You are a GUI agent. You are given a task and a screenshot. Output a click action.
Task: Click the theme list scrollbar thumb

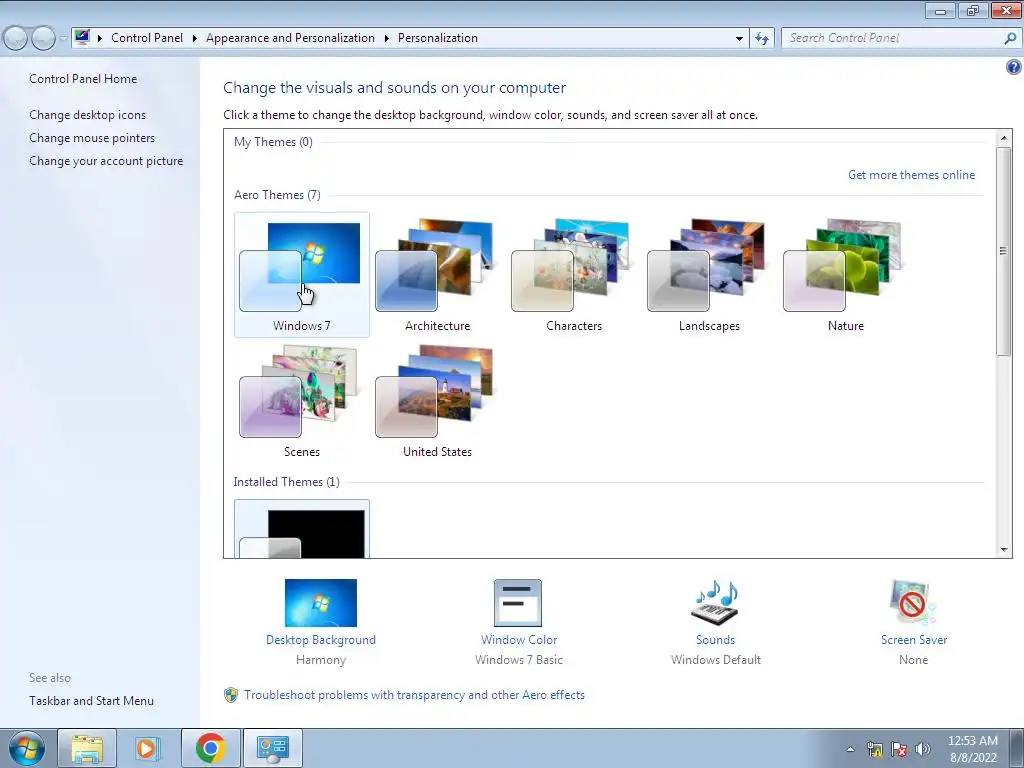(x=1003, y=251)
